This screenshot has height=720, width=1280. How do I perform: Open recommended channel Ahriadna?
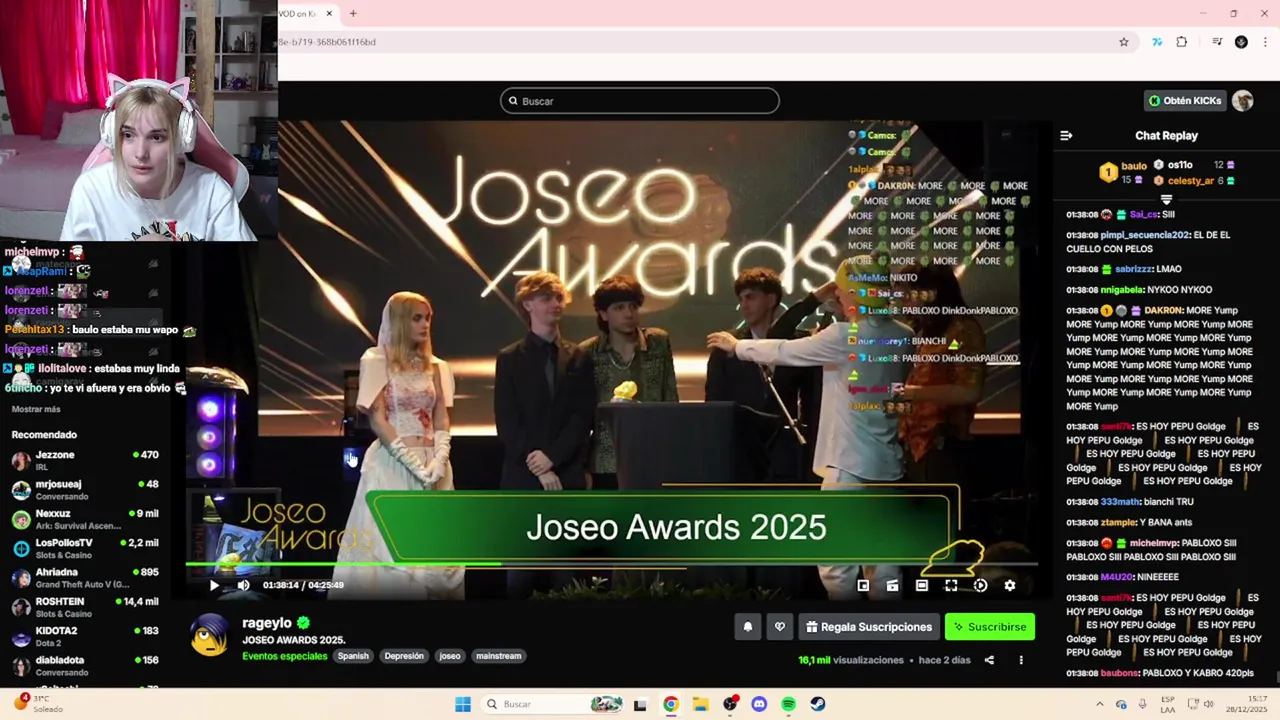pos(85,578)
